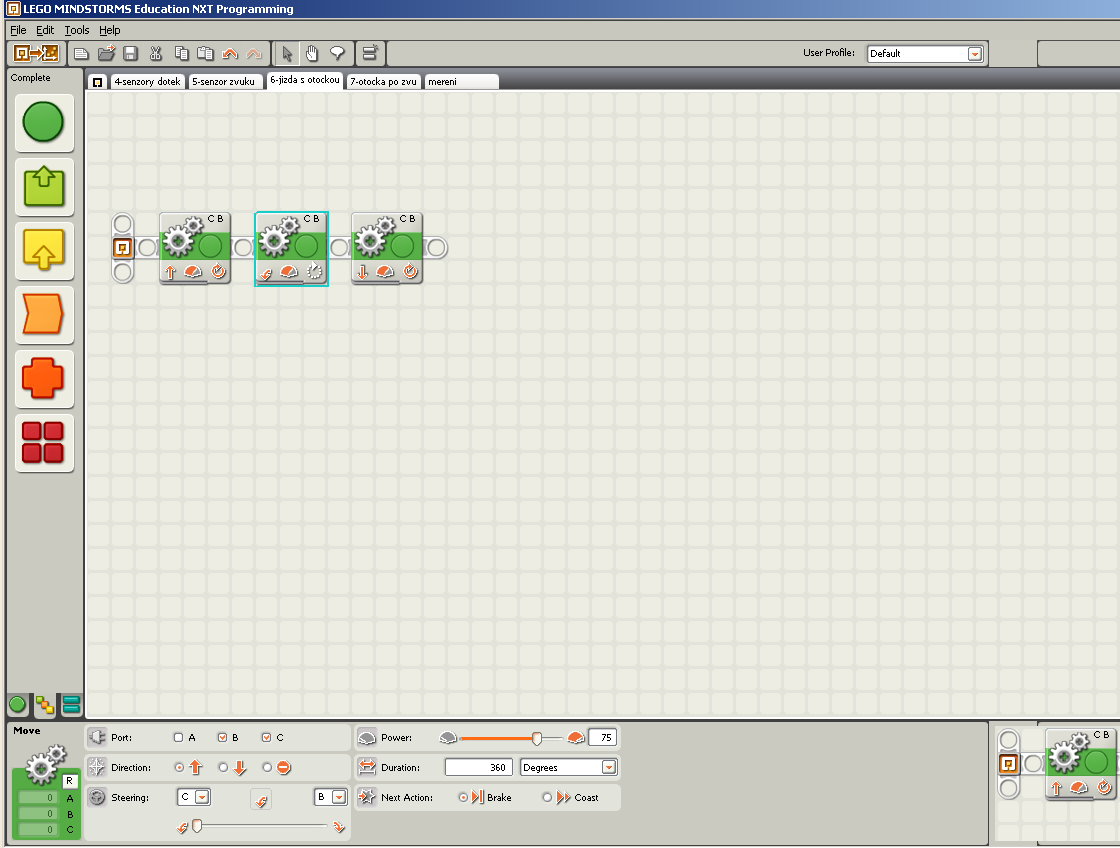Image resolution: width=1120 pixels, height=848 pixels.
Task: Switch to the Common palette tab at bottom
Action: (x=18, y=705)
